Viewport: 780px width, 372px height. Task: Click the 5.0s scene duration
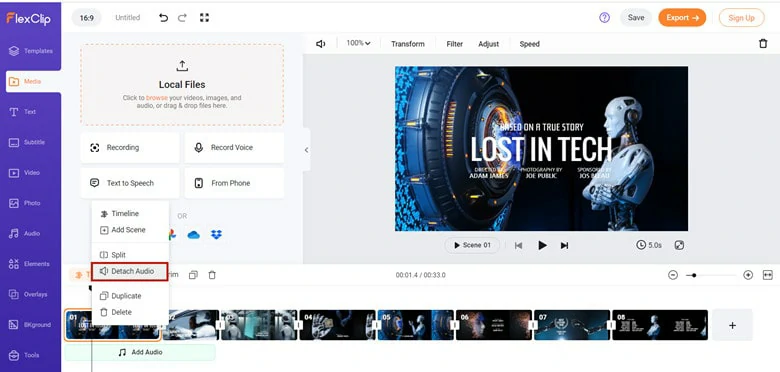pyautogui.click(x=649, y=245)
